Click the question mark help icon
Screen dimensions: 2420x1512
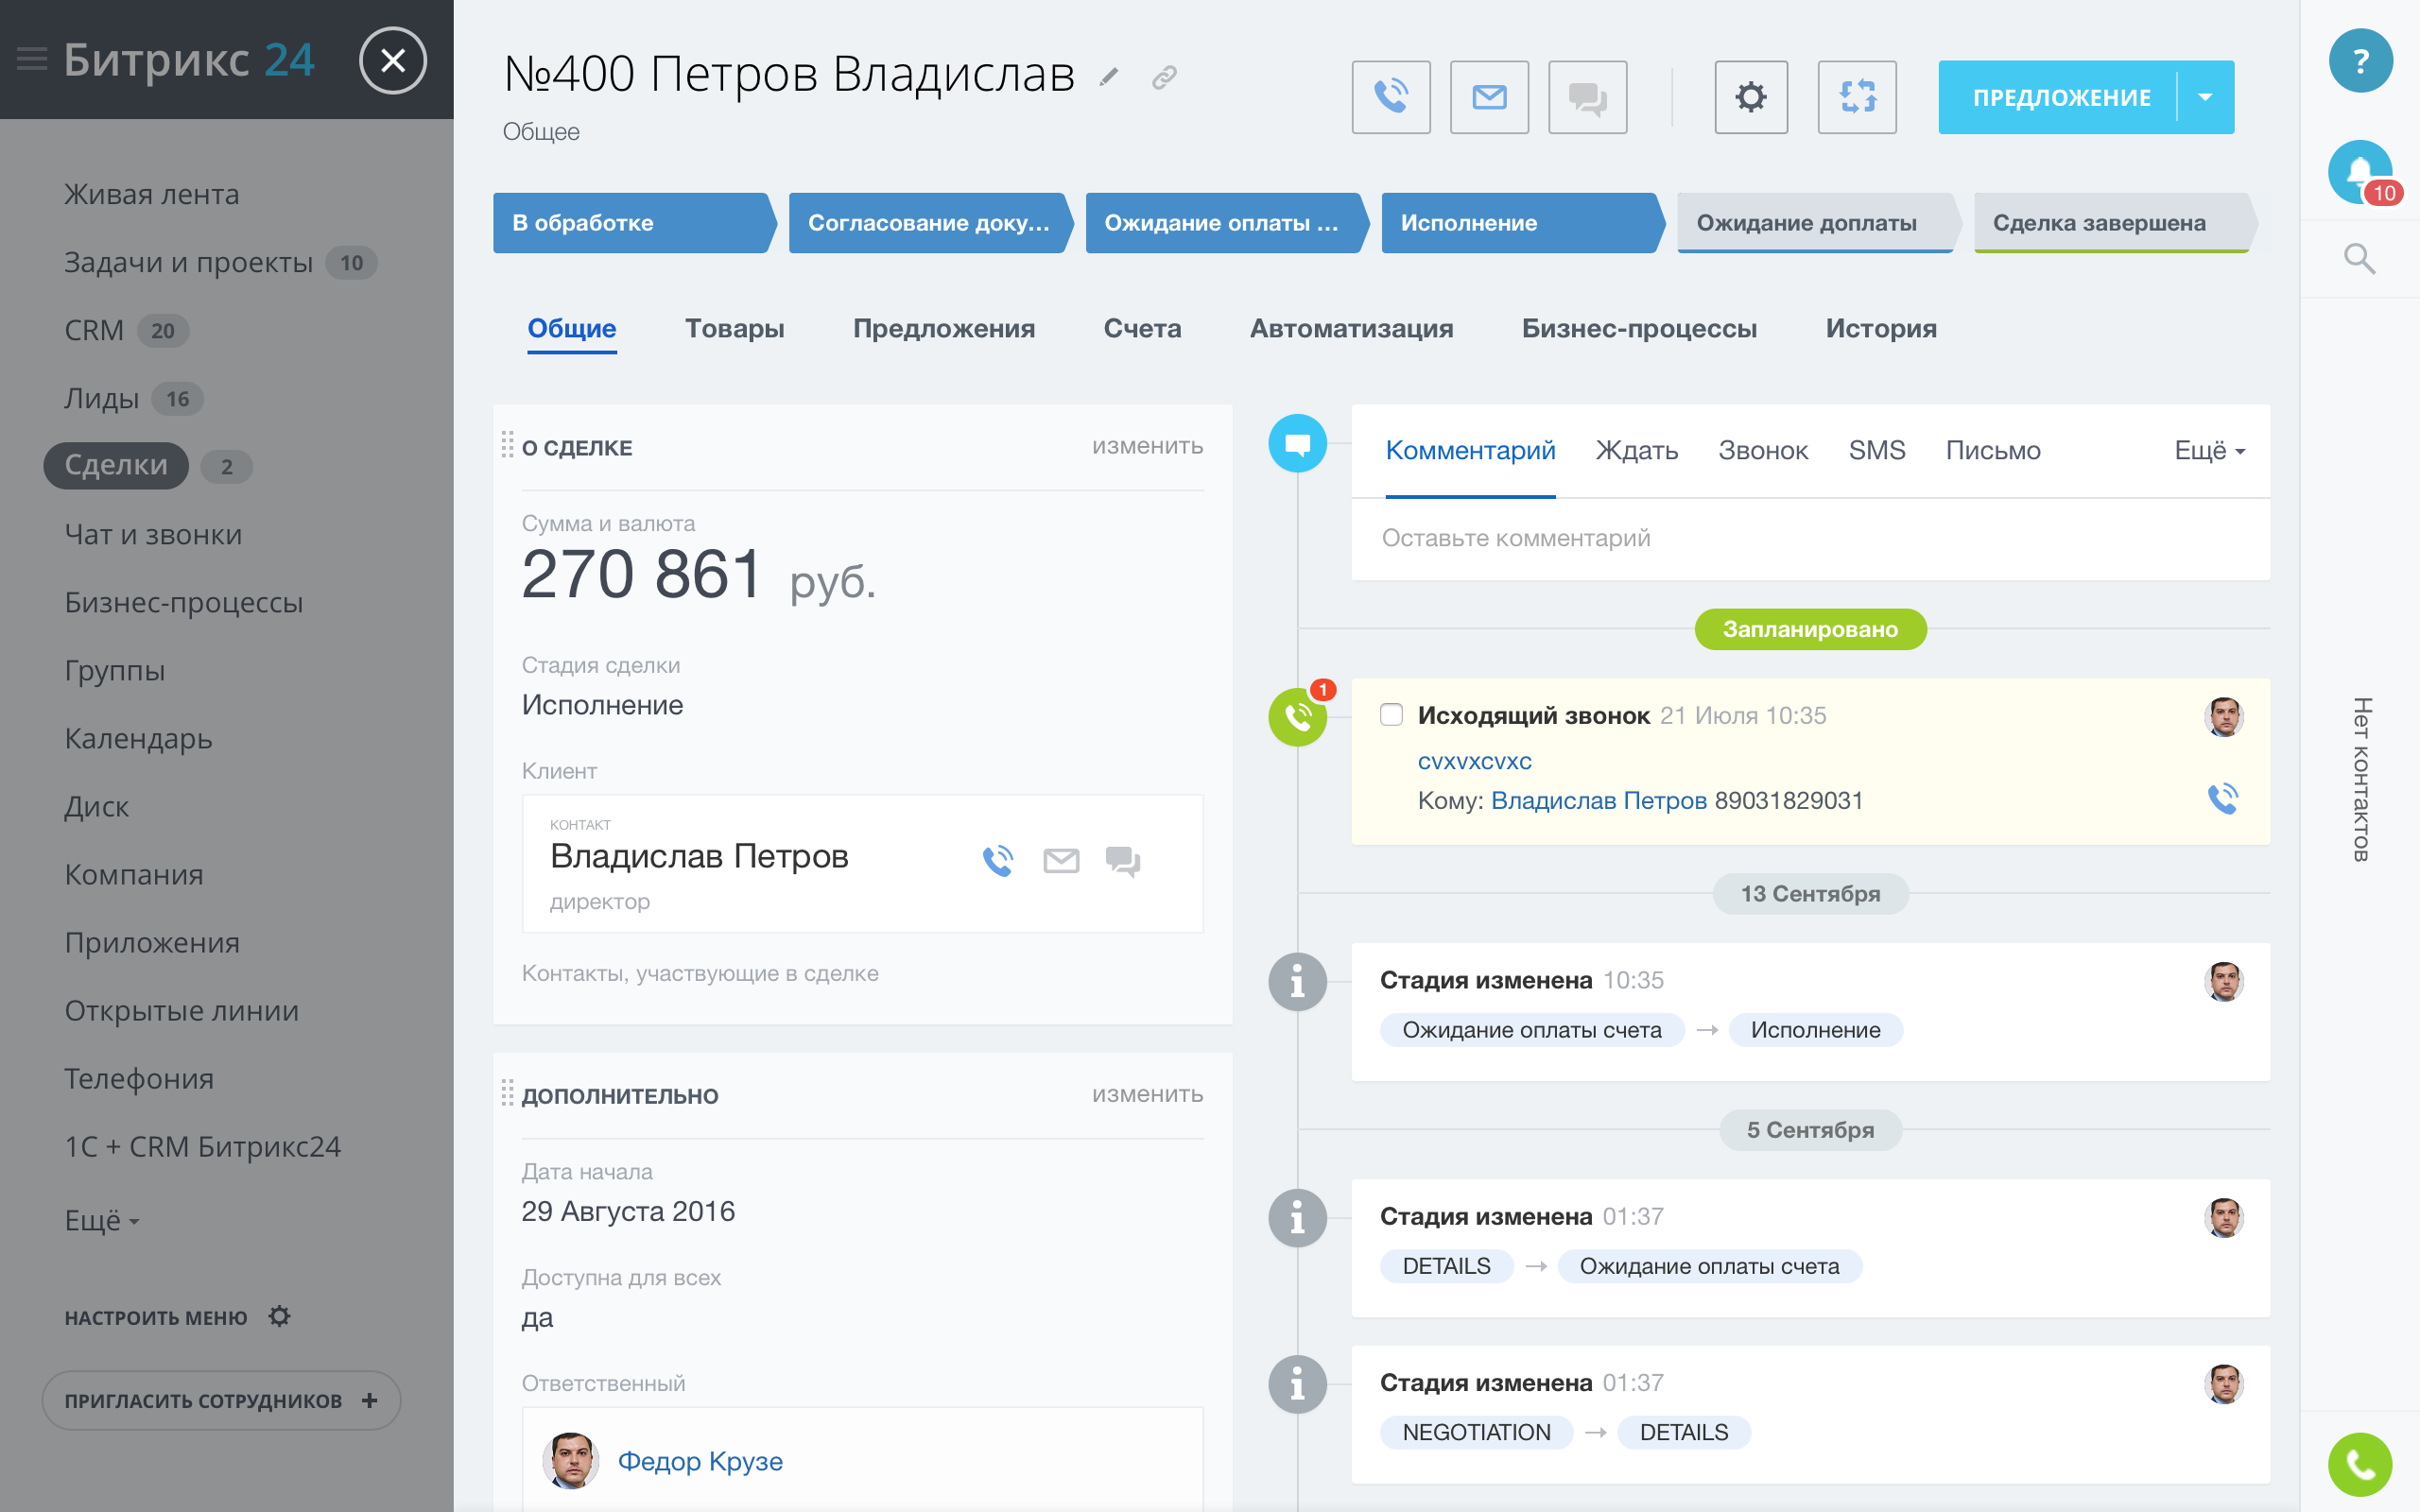tap(2360, 61)
